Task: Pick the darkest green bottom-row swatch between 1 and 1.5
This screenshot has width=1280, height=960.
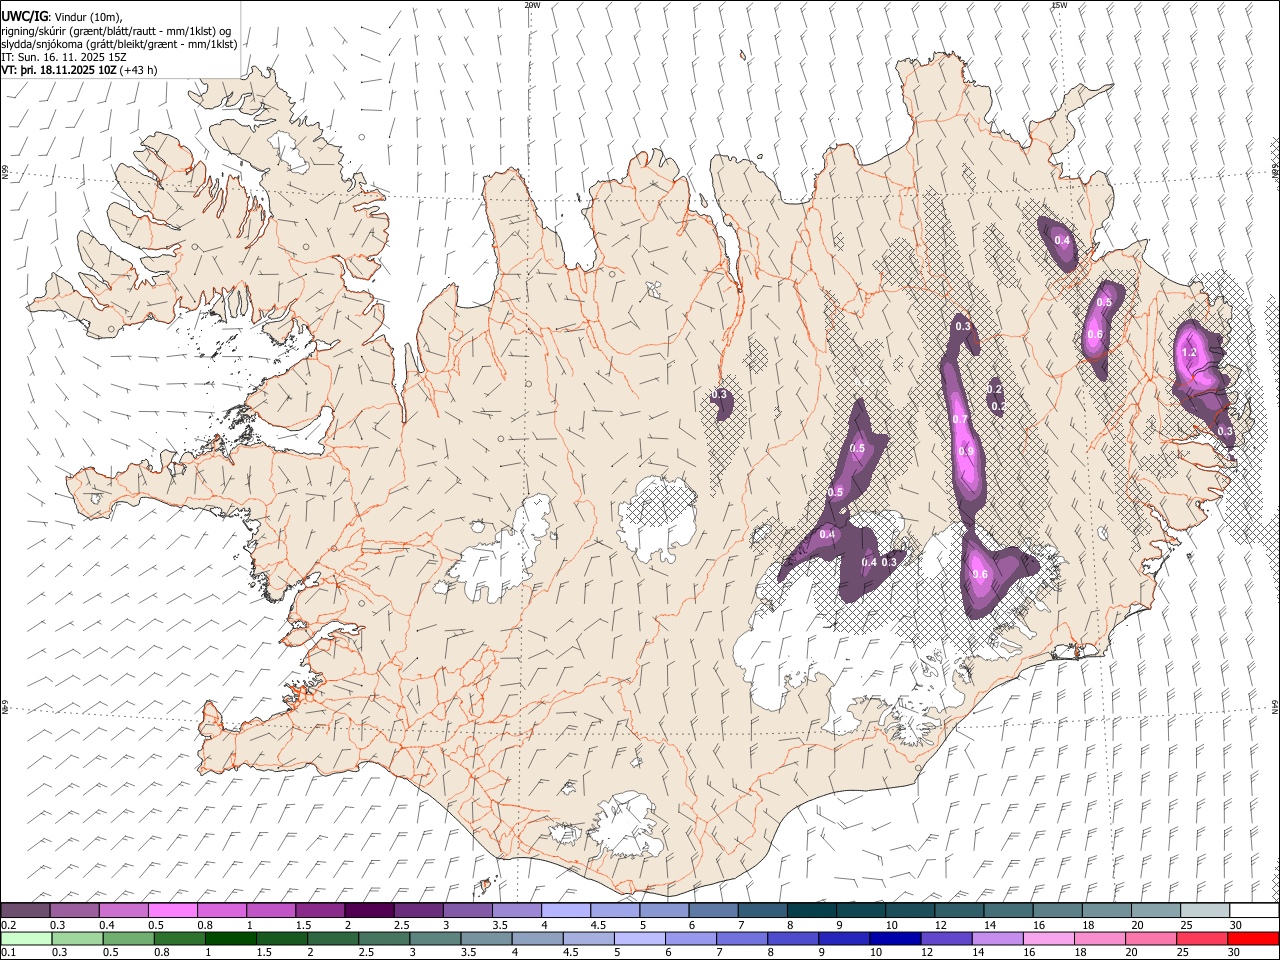Action: pyautogui.click(x=231, y=939)
